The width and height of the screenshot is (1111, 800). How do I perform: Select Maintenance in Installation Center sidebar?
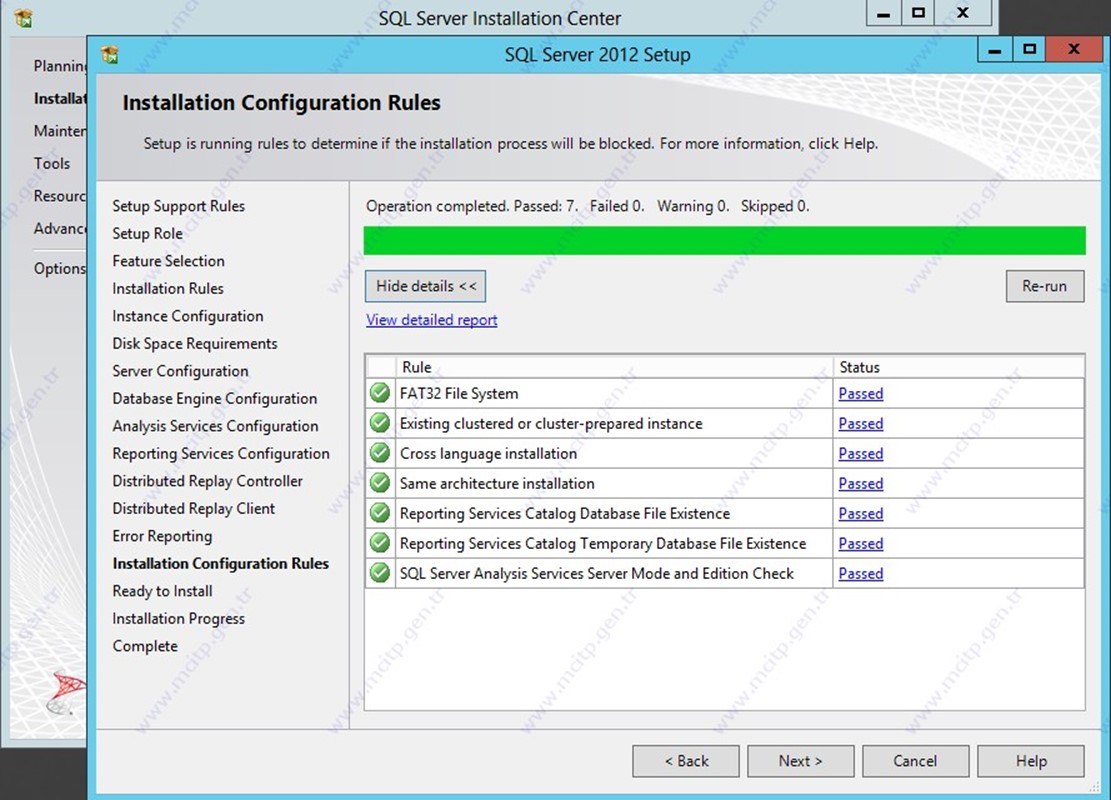tap(60, 131)
